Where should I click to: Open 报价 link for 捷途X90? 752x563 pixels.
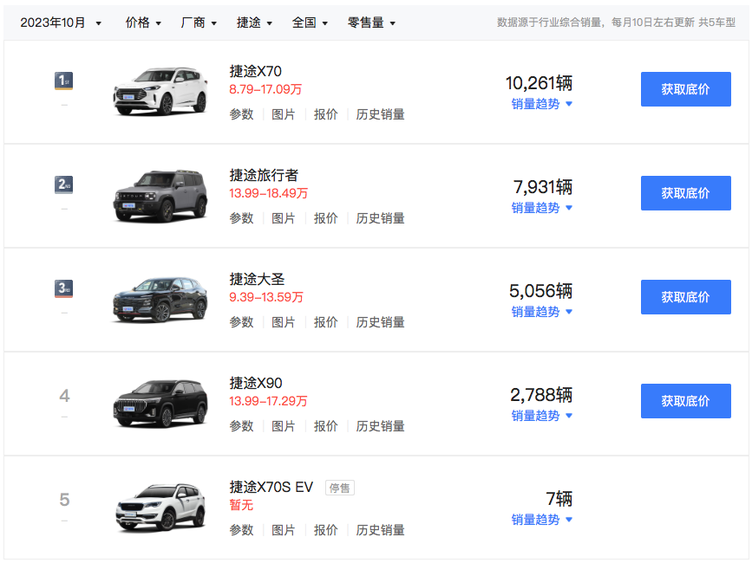click(x=326, y=426)
